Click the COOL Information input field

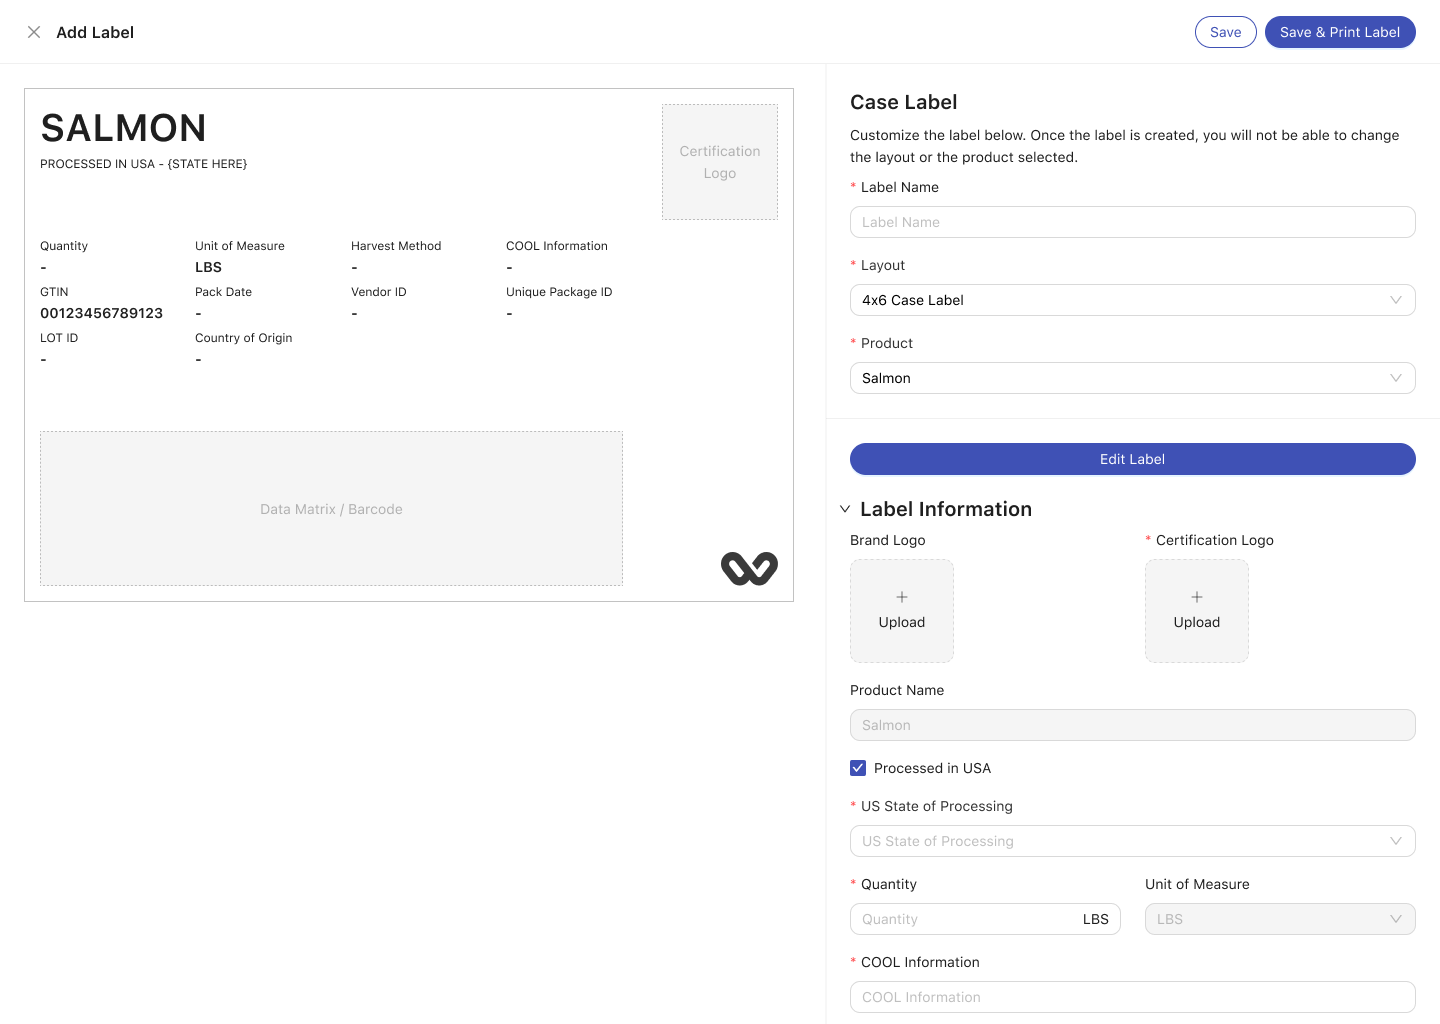tap(1132, 997)
